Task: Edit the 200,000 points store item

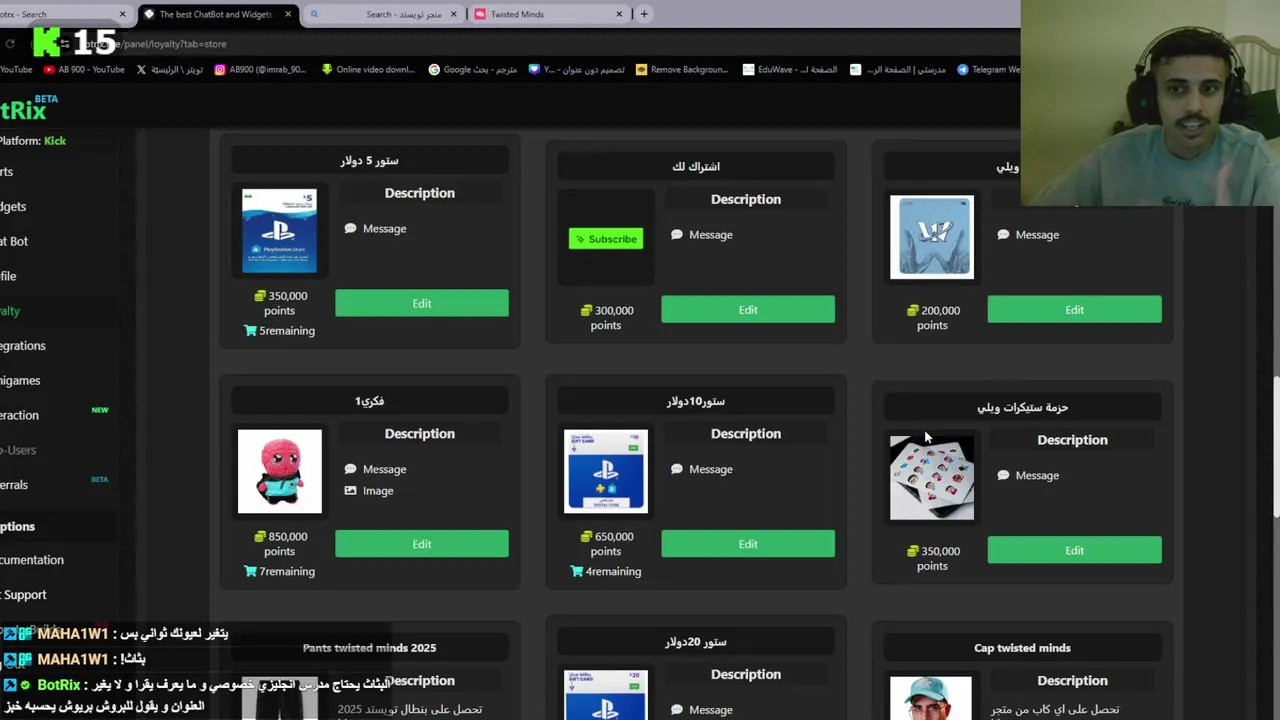Action: pos(1074,310)
